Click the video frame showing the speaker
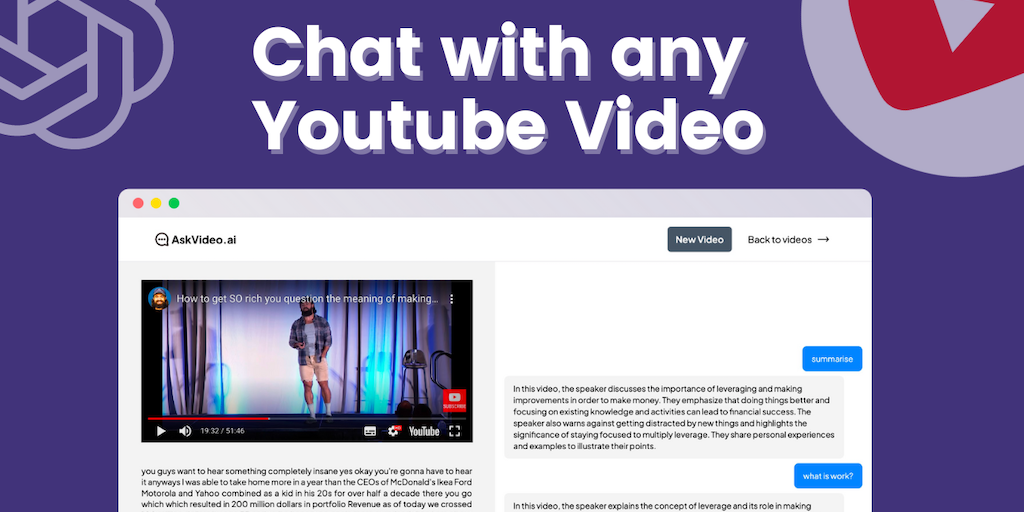 pyautogui.click(x=307, y=361)
